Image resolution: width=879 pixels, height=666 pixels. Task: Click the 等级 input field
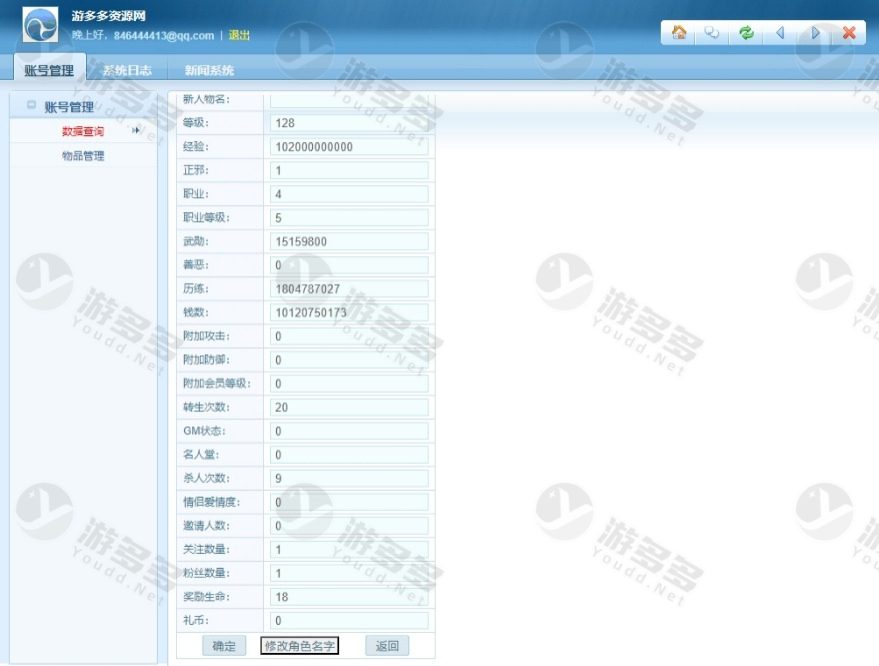[348, 123]
